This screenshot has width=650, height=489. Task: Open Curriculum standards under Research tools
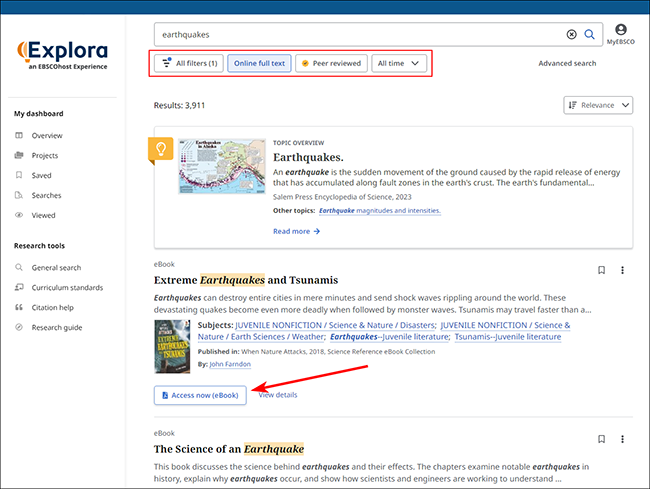tap(67, 288)
